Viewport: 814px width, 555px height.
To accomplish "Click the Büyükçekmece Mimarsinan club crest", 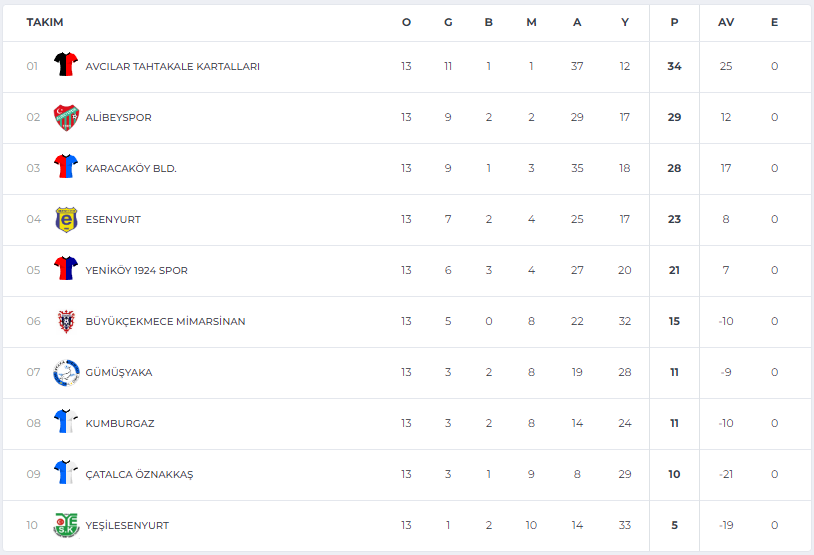I will pyautogui.click(x=66, y=321).
